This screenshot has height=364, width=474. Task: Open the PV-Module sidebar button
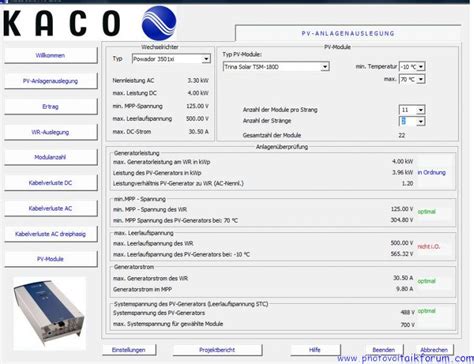(x=51, y=259)
